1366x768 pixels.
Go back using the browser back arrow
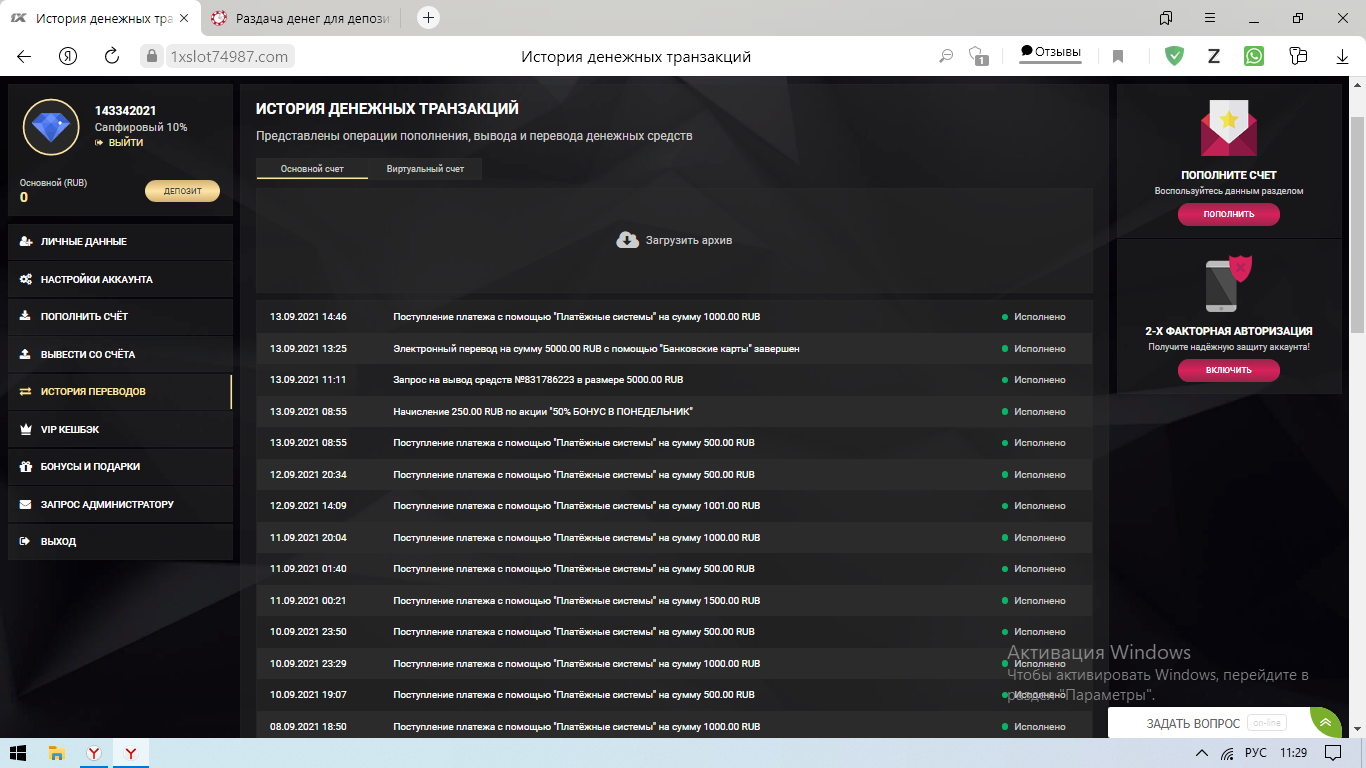click(24, 56)
